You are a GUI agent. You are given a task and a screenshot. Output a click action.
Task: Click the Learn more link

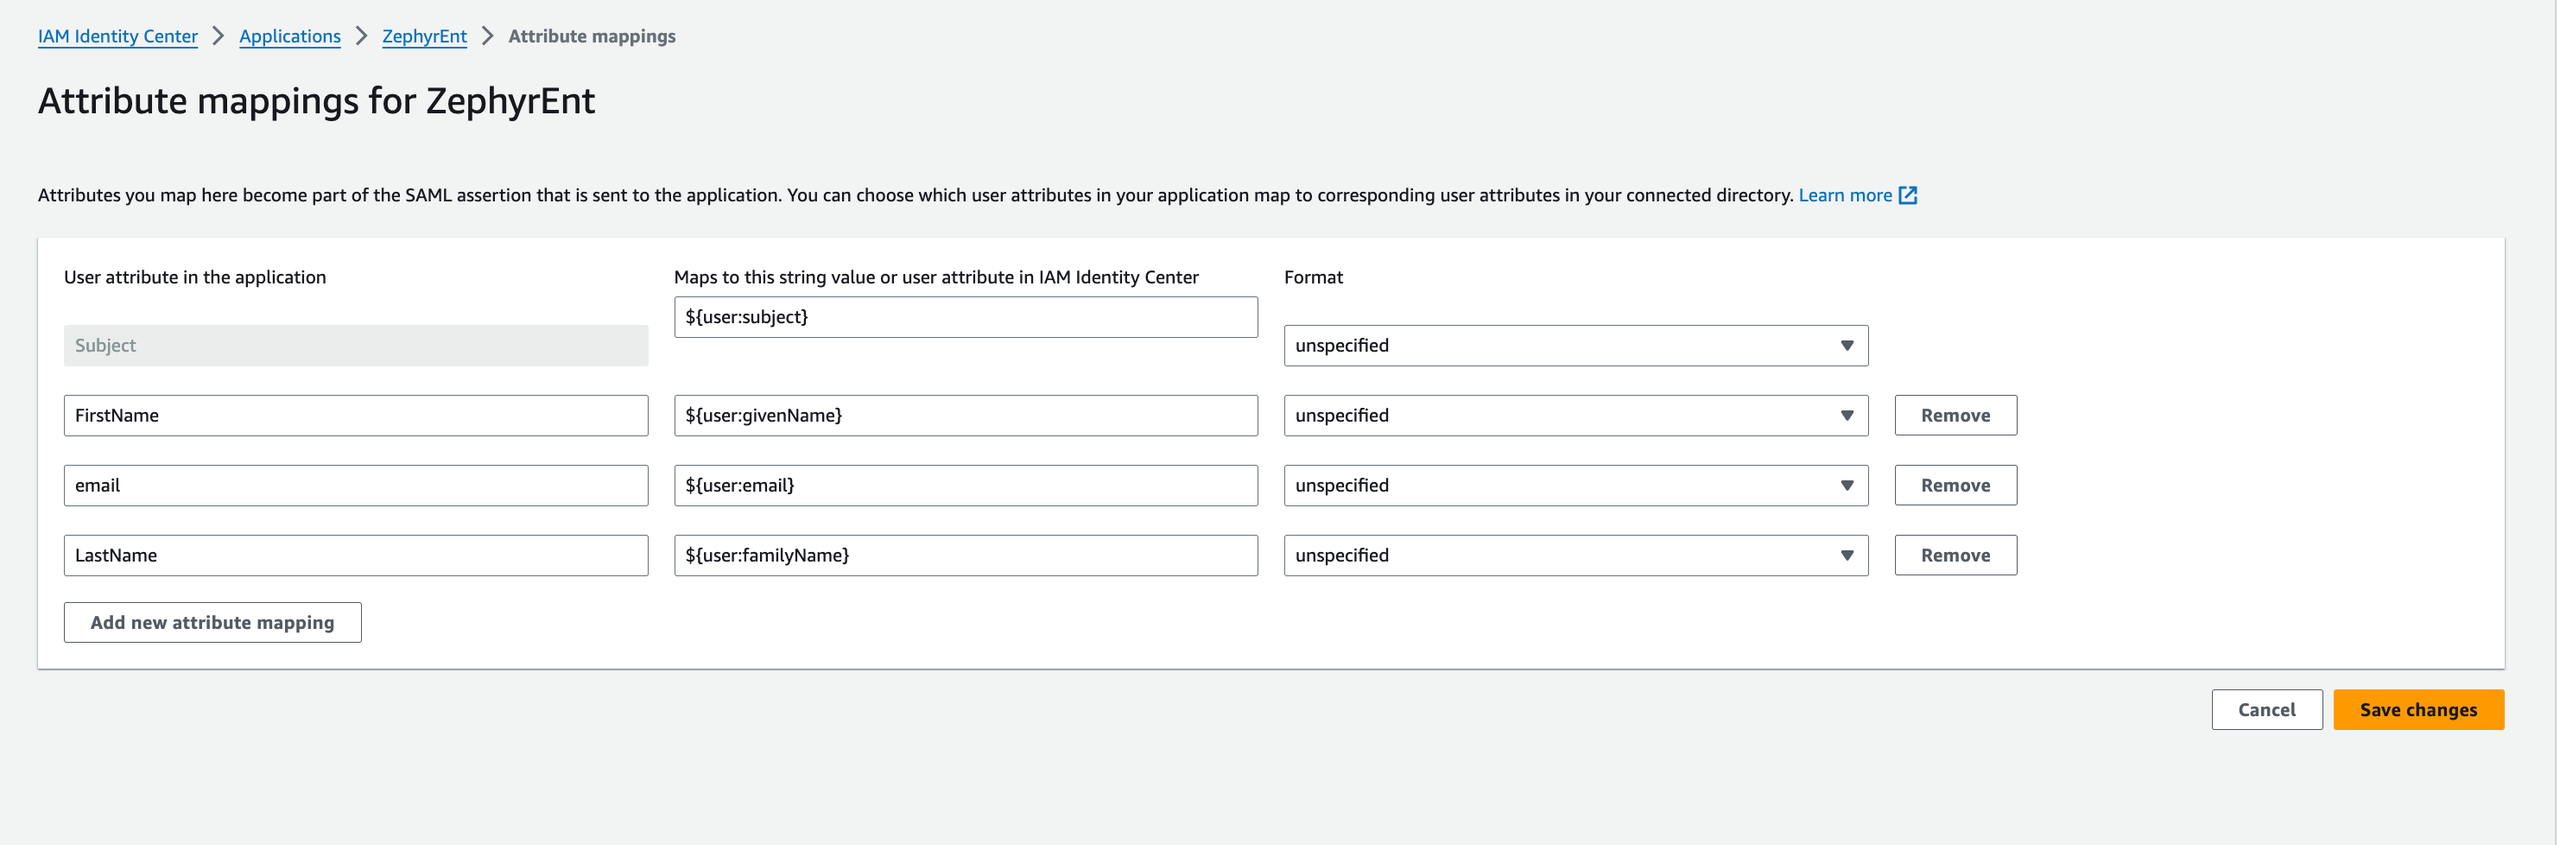tap(1844, 195)
